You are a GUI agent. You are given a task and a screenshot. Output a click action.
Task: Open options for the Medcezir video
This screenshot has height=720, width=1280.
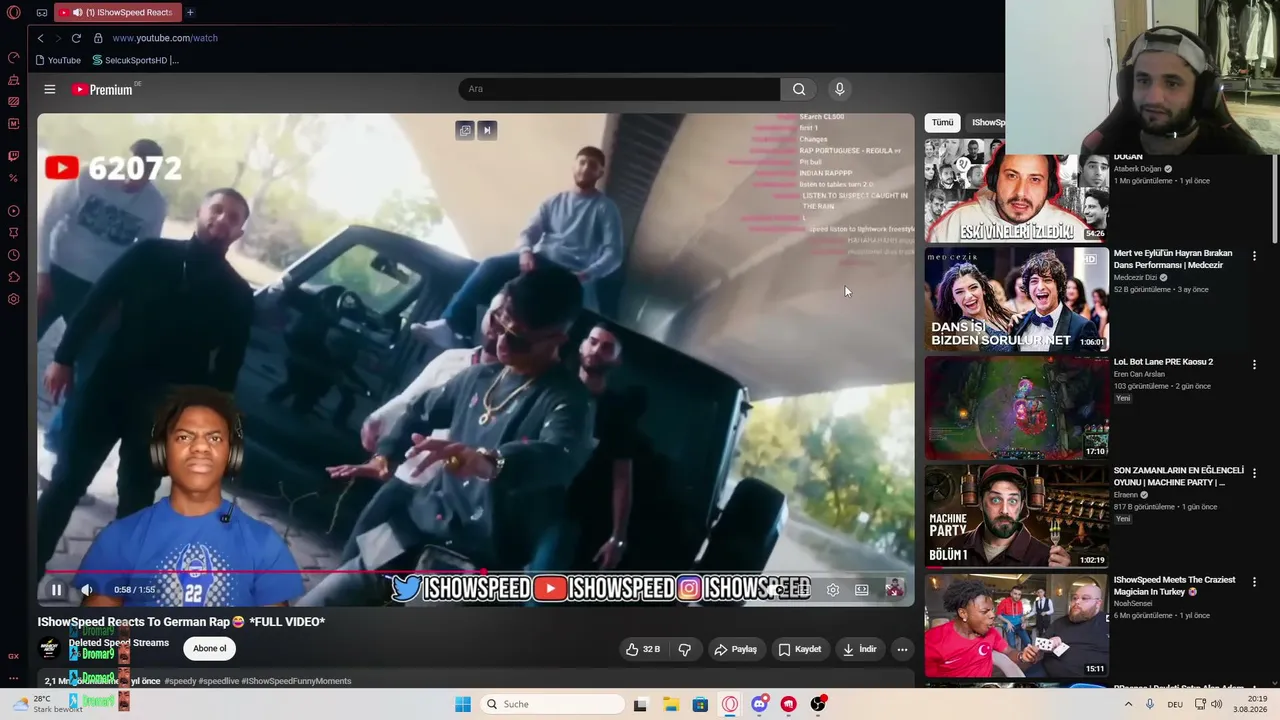[x=1254, y=256]
